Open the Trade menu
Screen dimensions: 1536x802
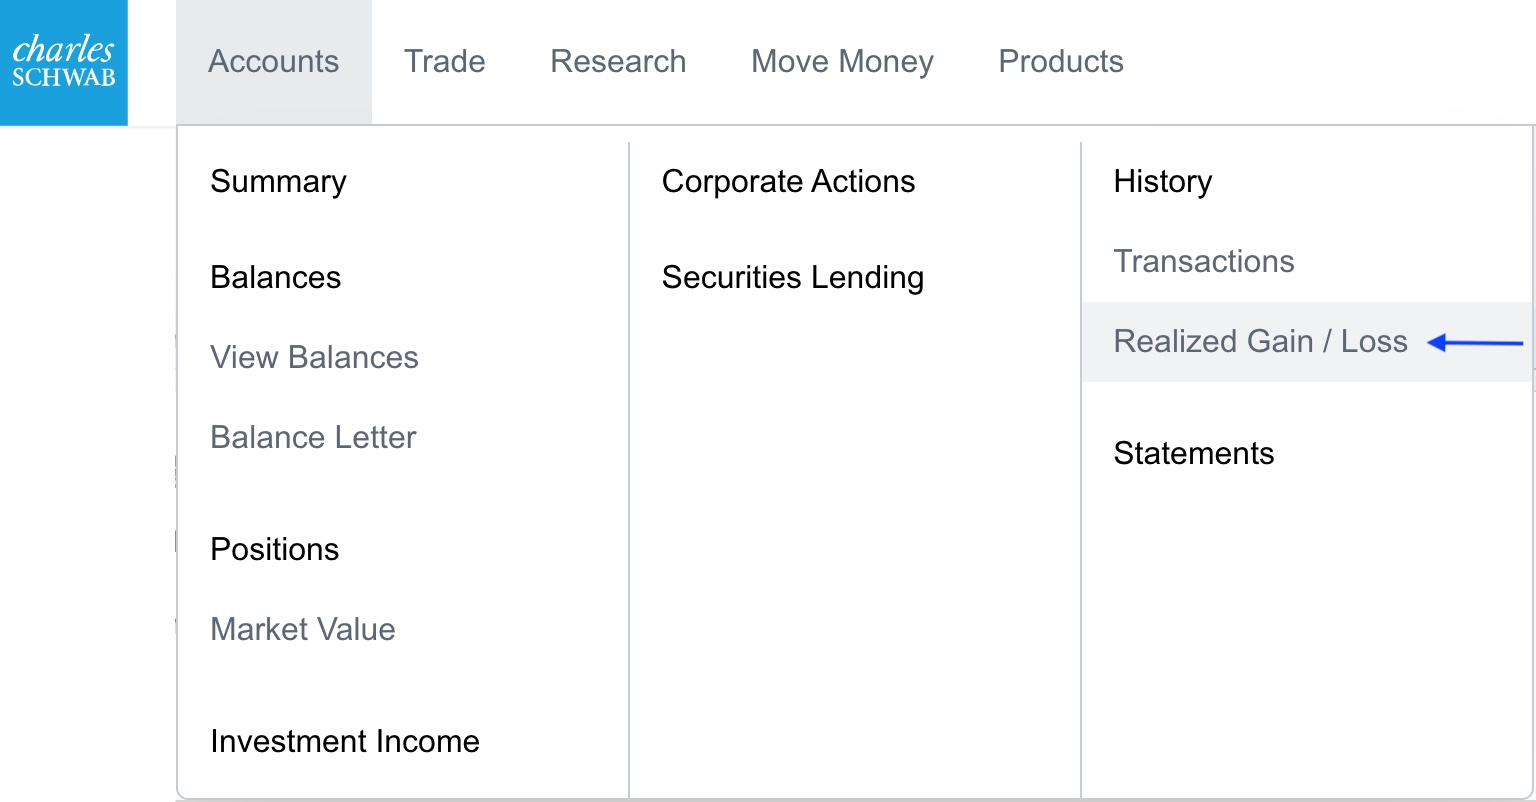[x=444, y=62]
